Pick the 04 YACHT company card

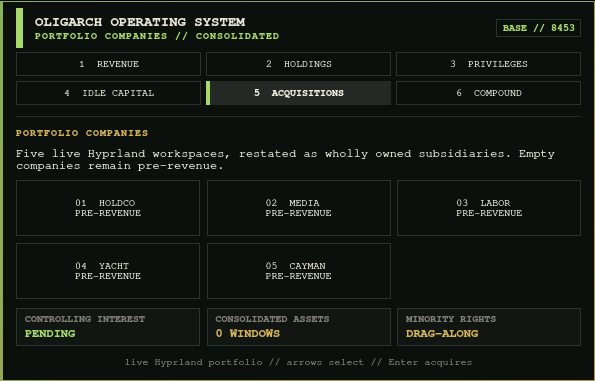108,271
